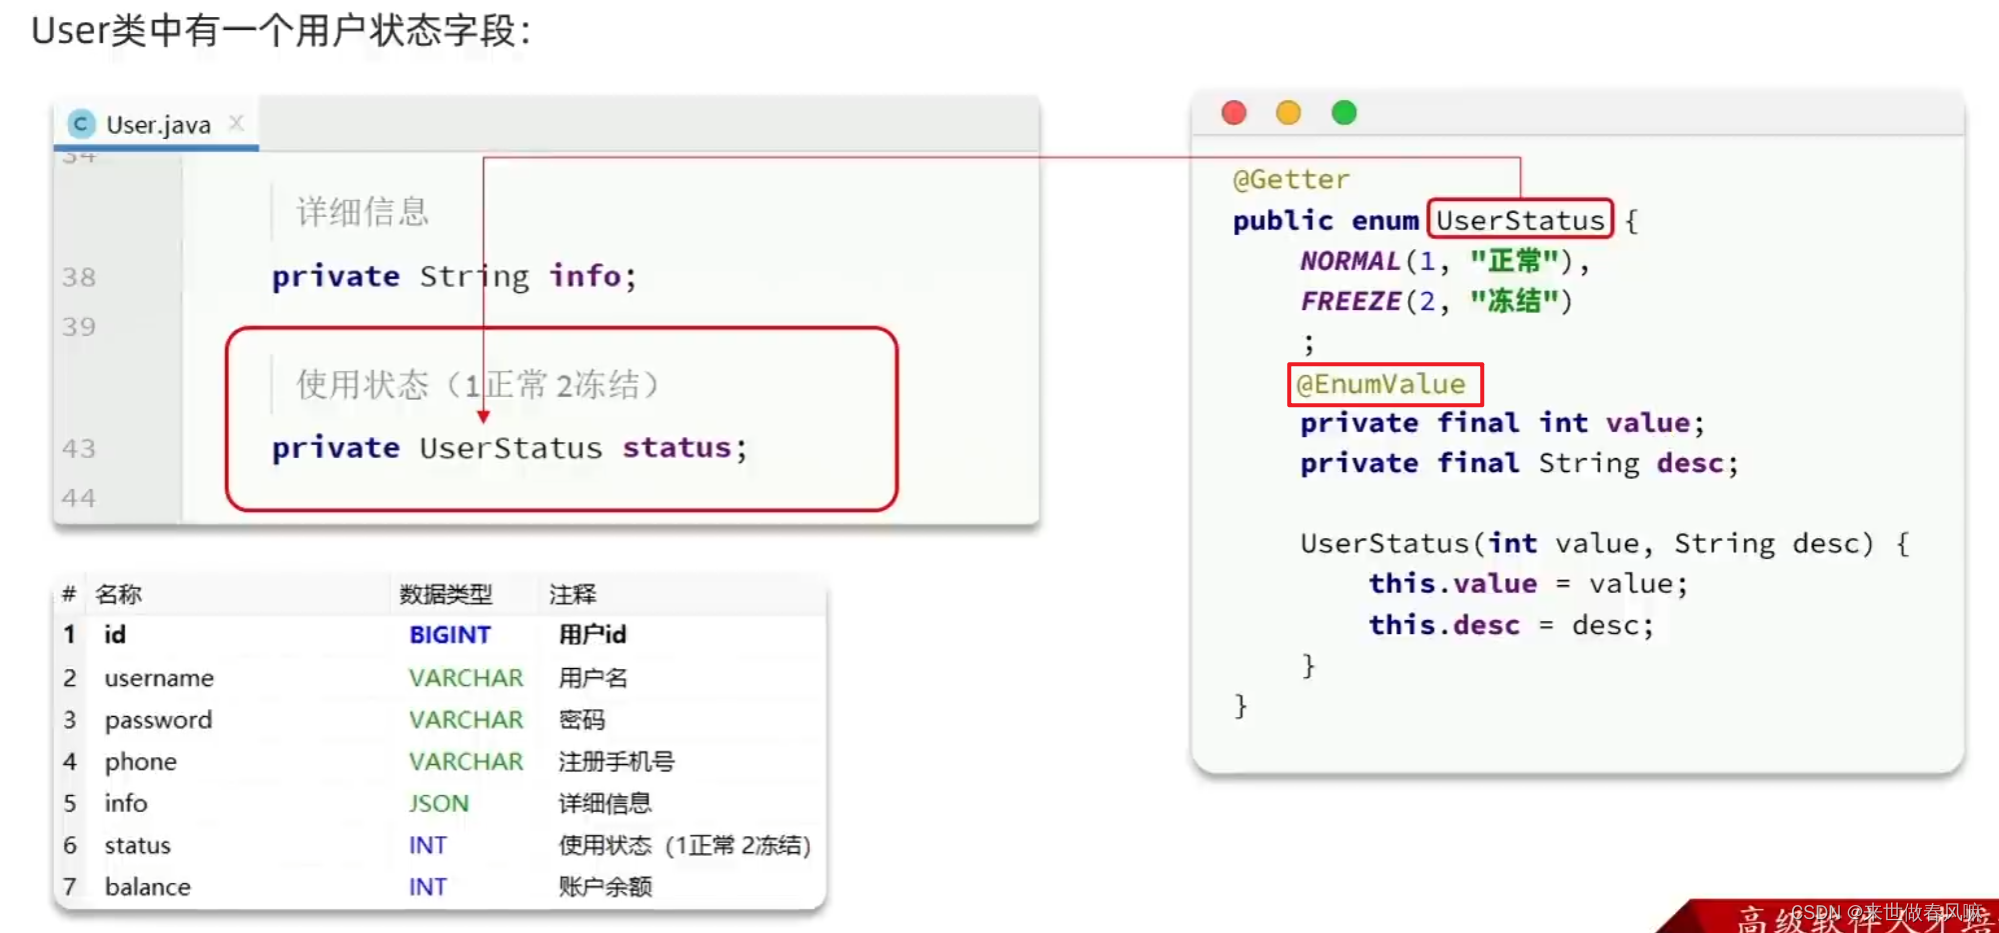Image resolution: width=1999 pixels, height=933 pixels.
Task: Click 'this.desc = desc;' statement
Action: click(1511, 625)
